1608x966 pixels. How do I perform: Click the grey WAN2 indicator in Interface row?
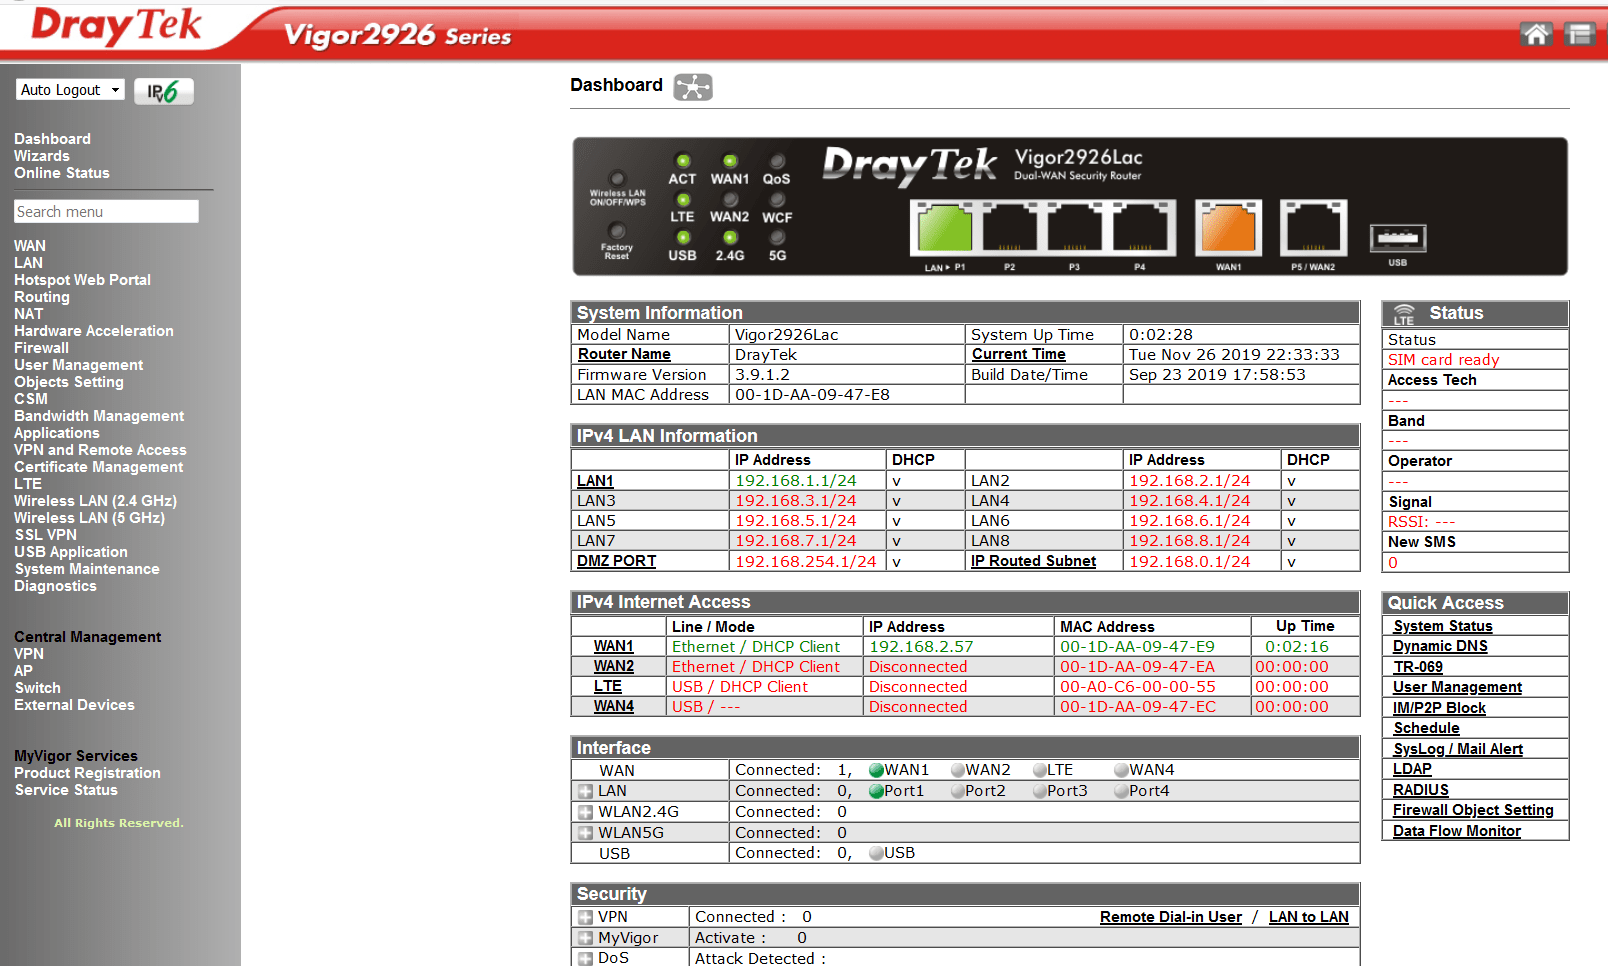[958, 770]
